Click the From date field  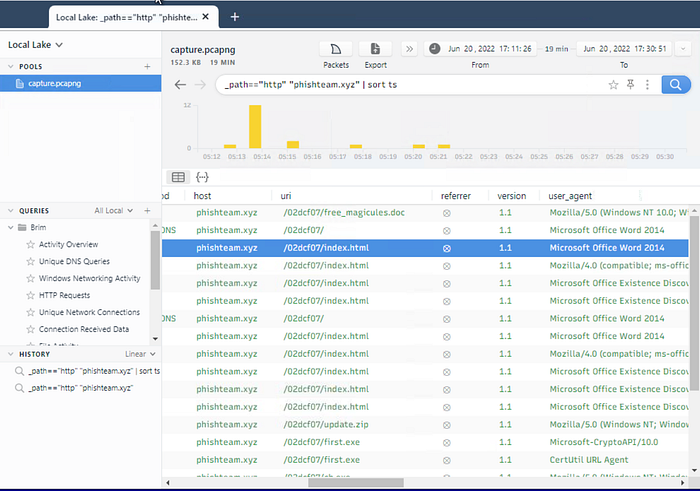pos(480,49)
